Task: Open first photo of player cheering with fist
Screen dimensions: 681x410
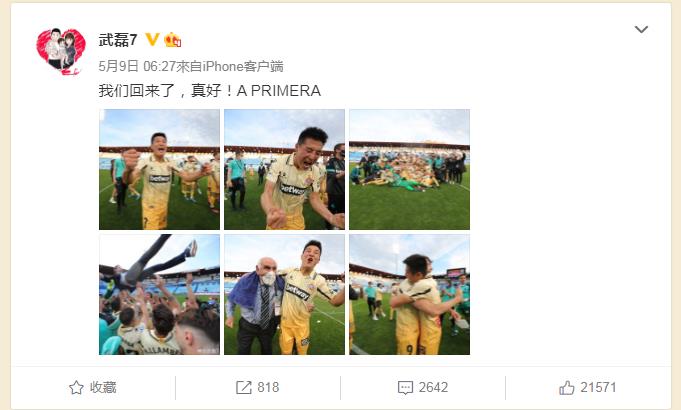Action: point(159,169)
